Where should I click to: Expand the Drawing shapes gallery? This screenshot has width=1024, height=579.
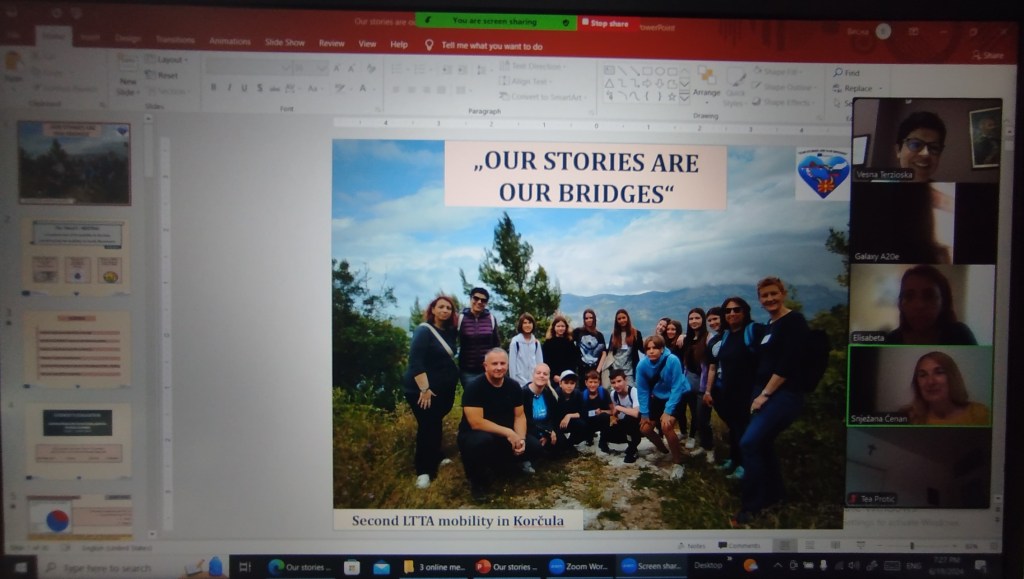[x=684, y=96]
